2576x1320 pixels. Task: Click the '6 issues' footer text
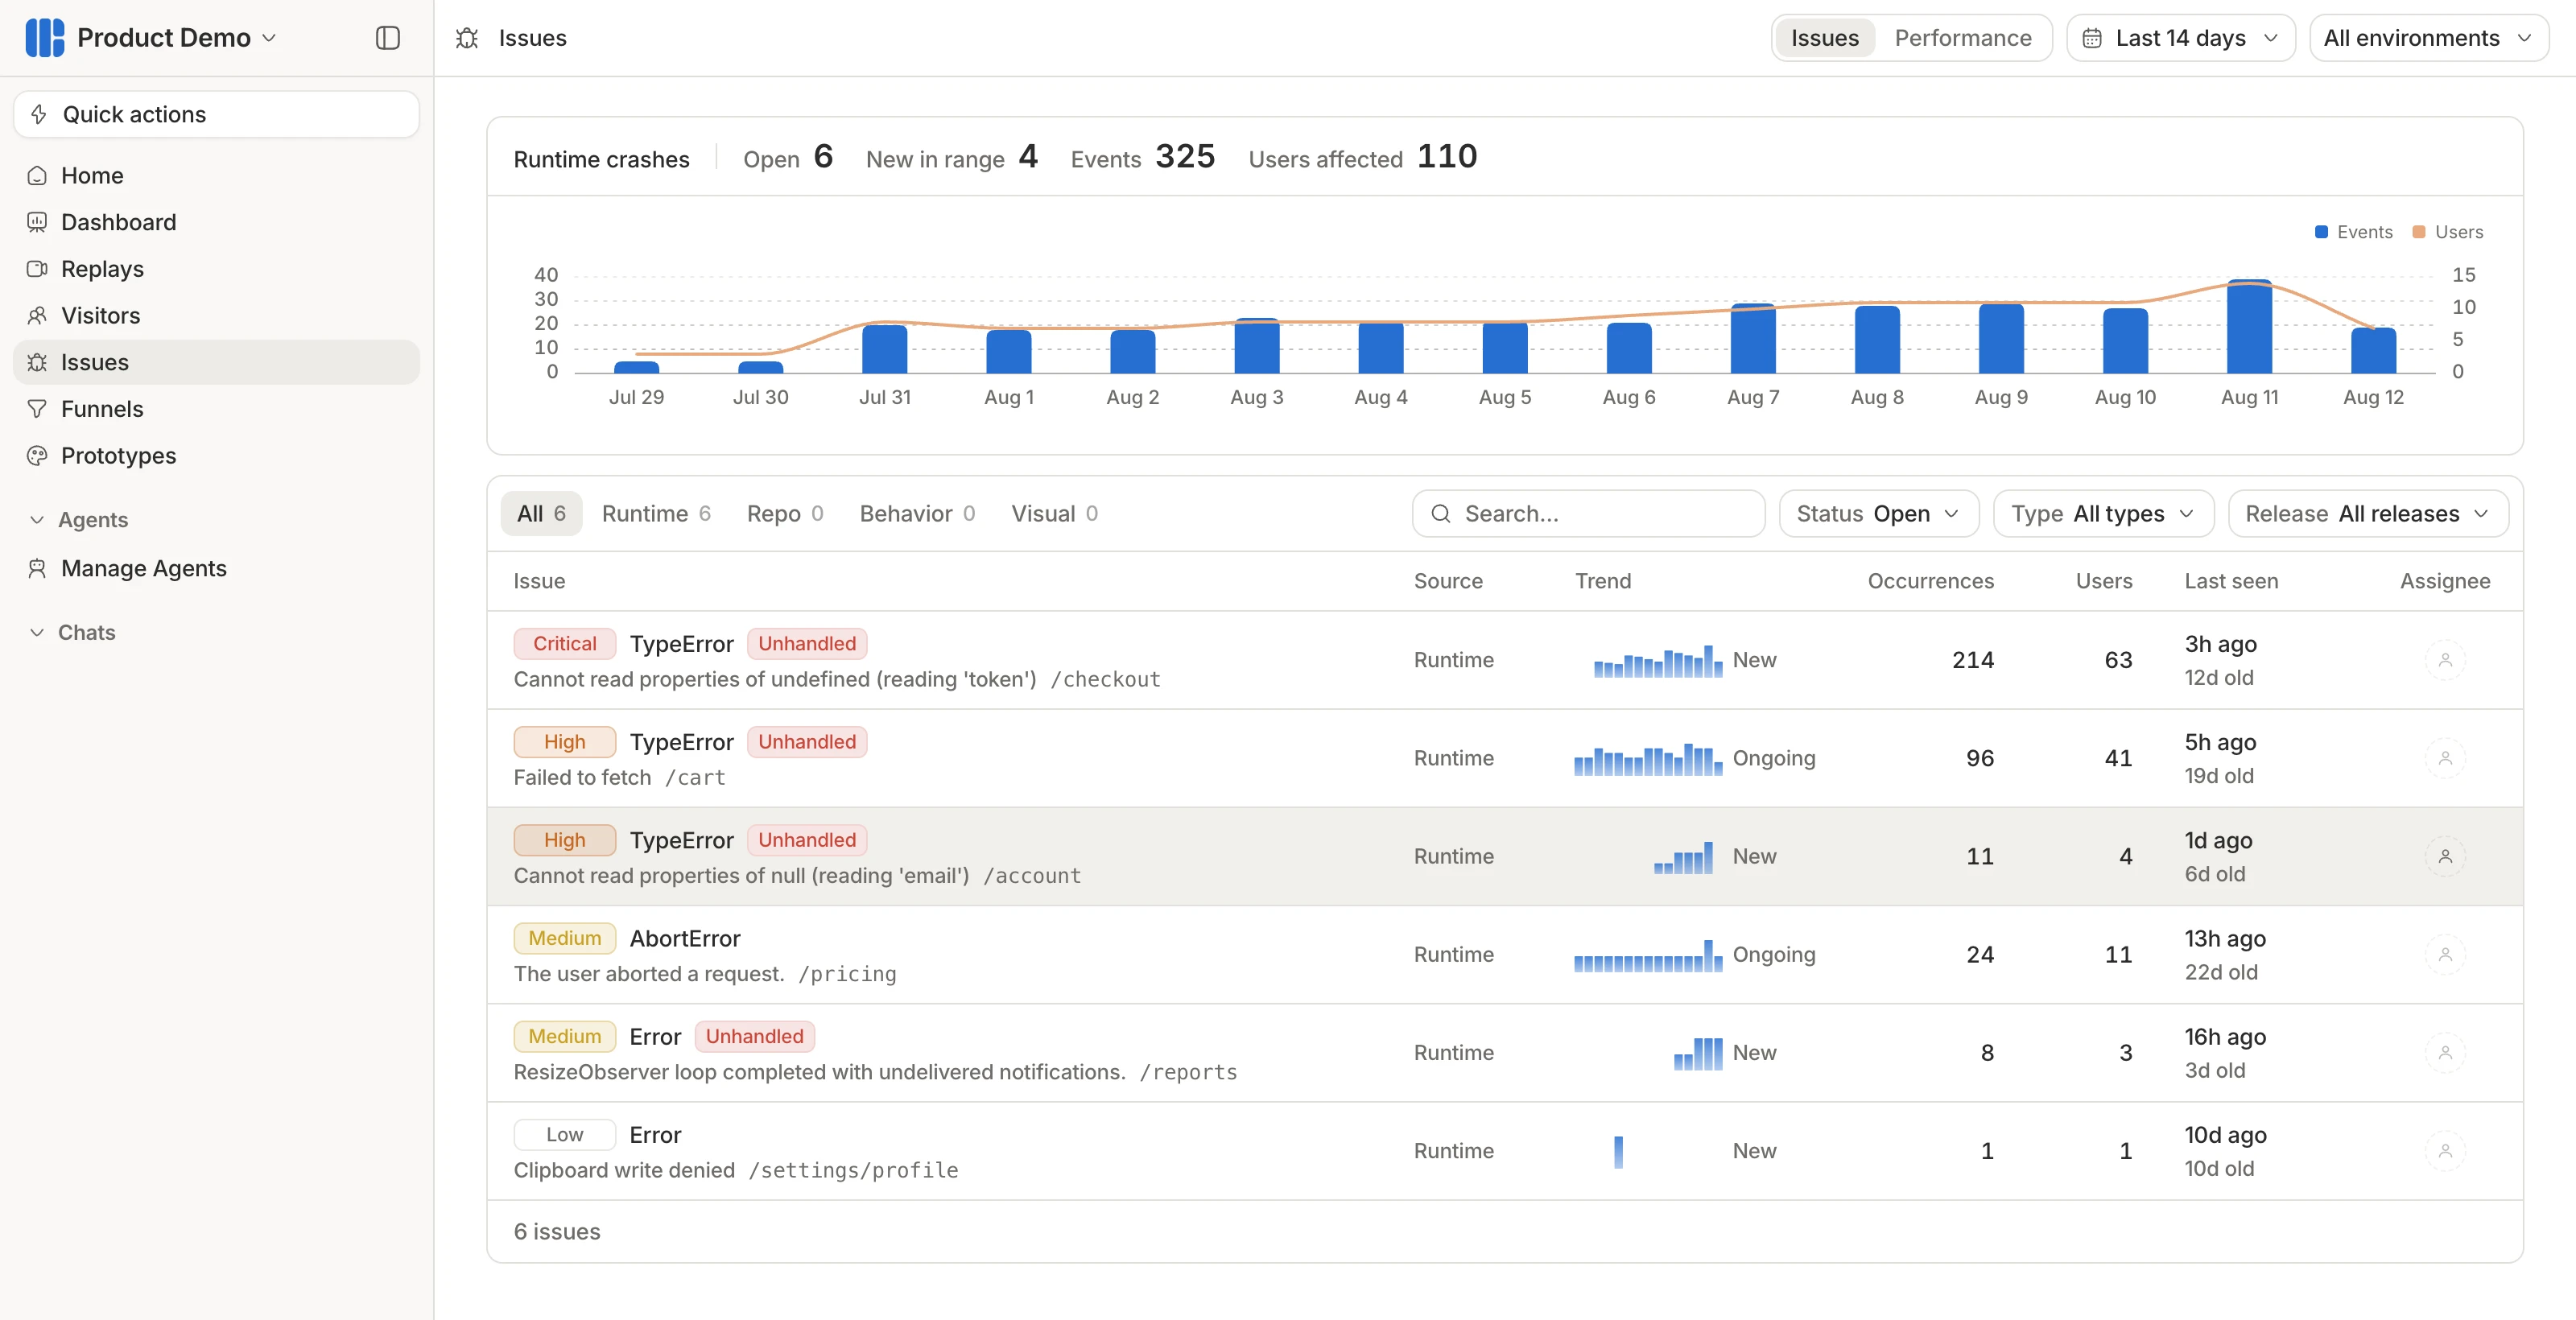click(x=557, y=1232)
